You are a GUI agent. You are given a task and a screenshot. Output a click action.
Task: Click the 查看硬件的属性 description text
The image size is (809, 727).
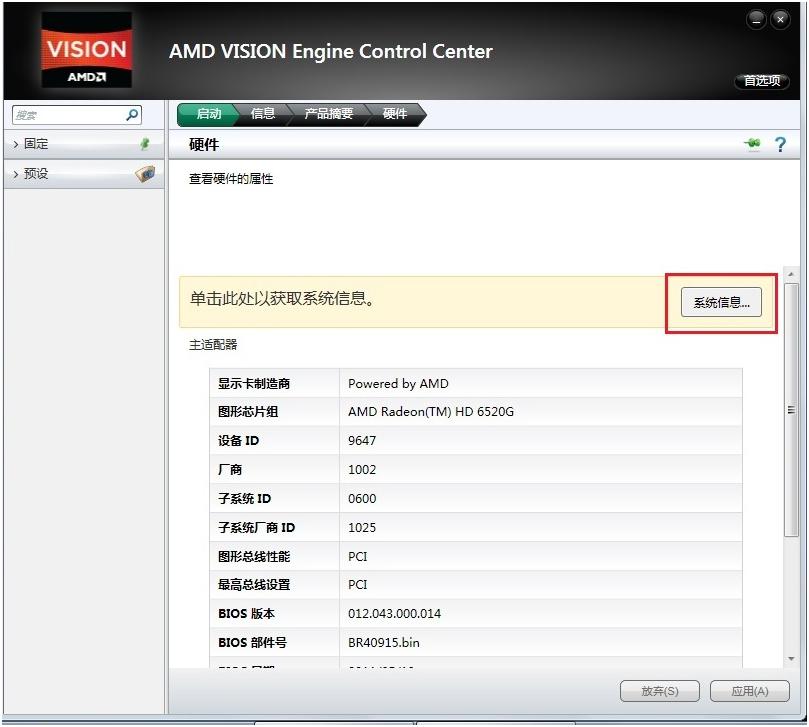point(231,179)
